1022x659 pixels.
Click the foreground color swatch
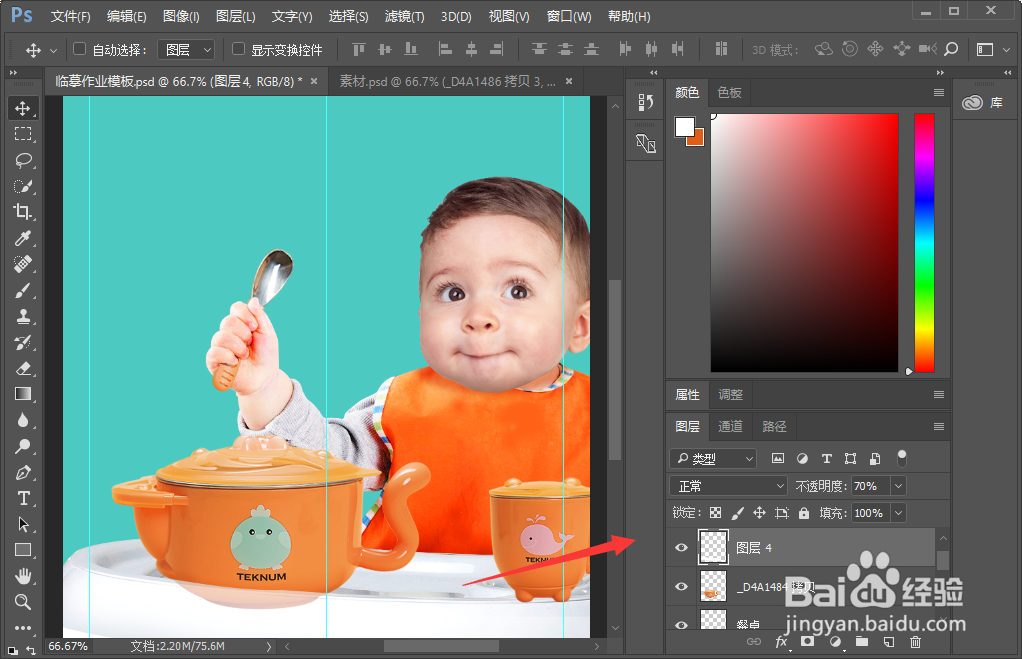684,126
